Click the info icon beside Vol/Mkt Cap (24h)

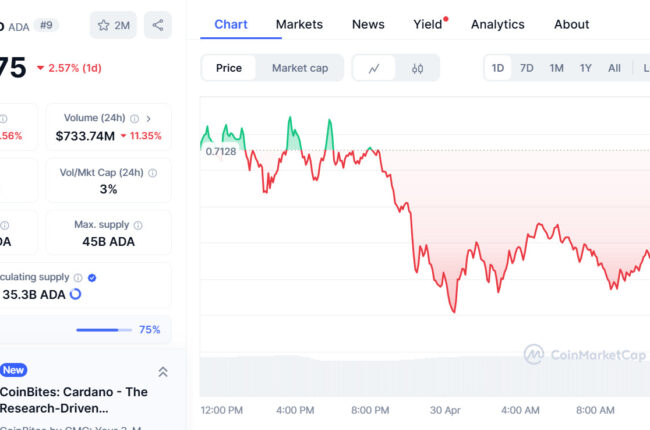tap(153, 173)
